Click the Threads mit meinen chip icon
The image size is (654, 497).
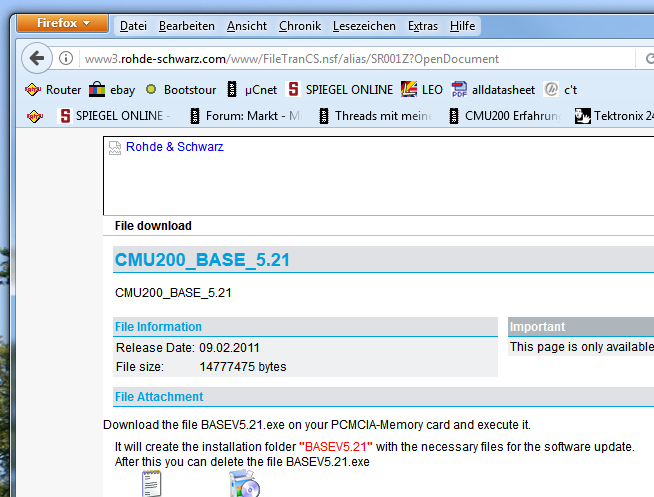pos(324,115)
